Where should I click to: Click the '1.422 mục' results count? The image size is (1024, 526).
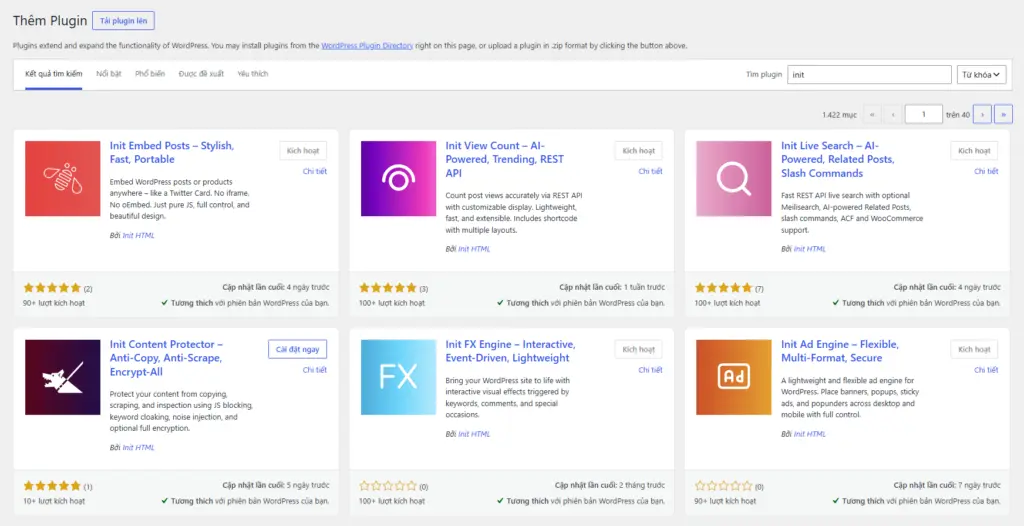coord(839,115)
